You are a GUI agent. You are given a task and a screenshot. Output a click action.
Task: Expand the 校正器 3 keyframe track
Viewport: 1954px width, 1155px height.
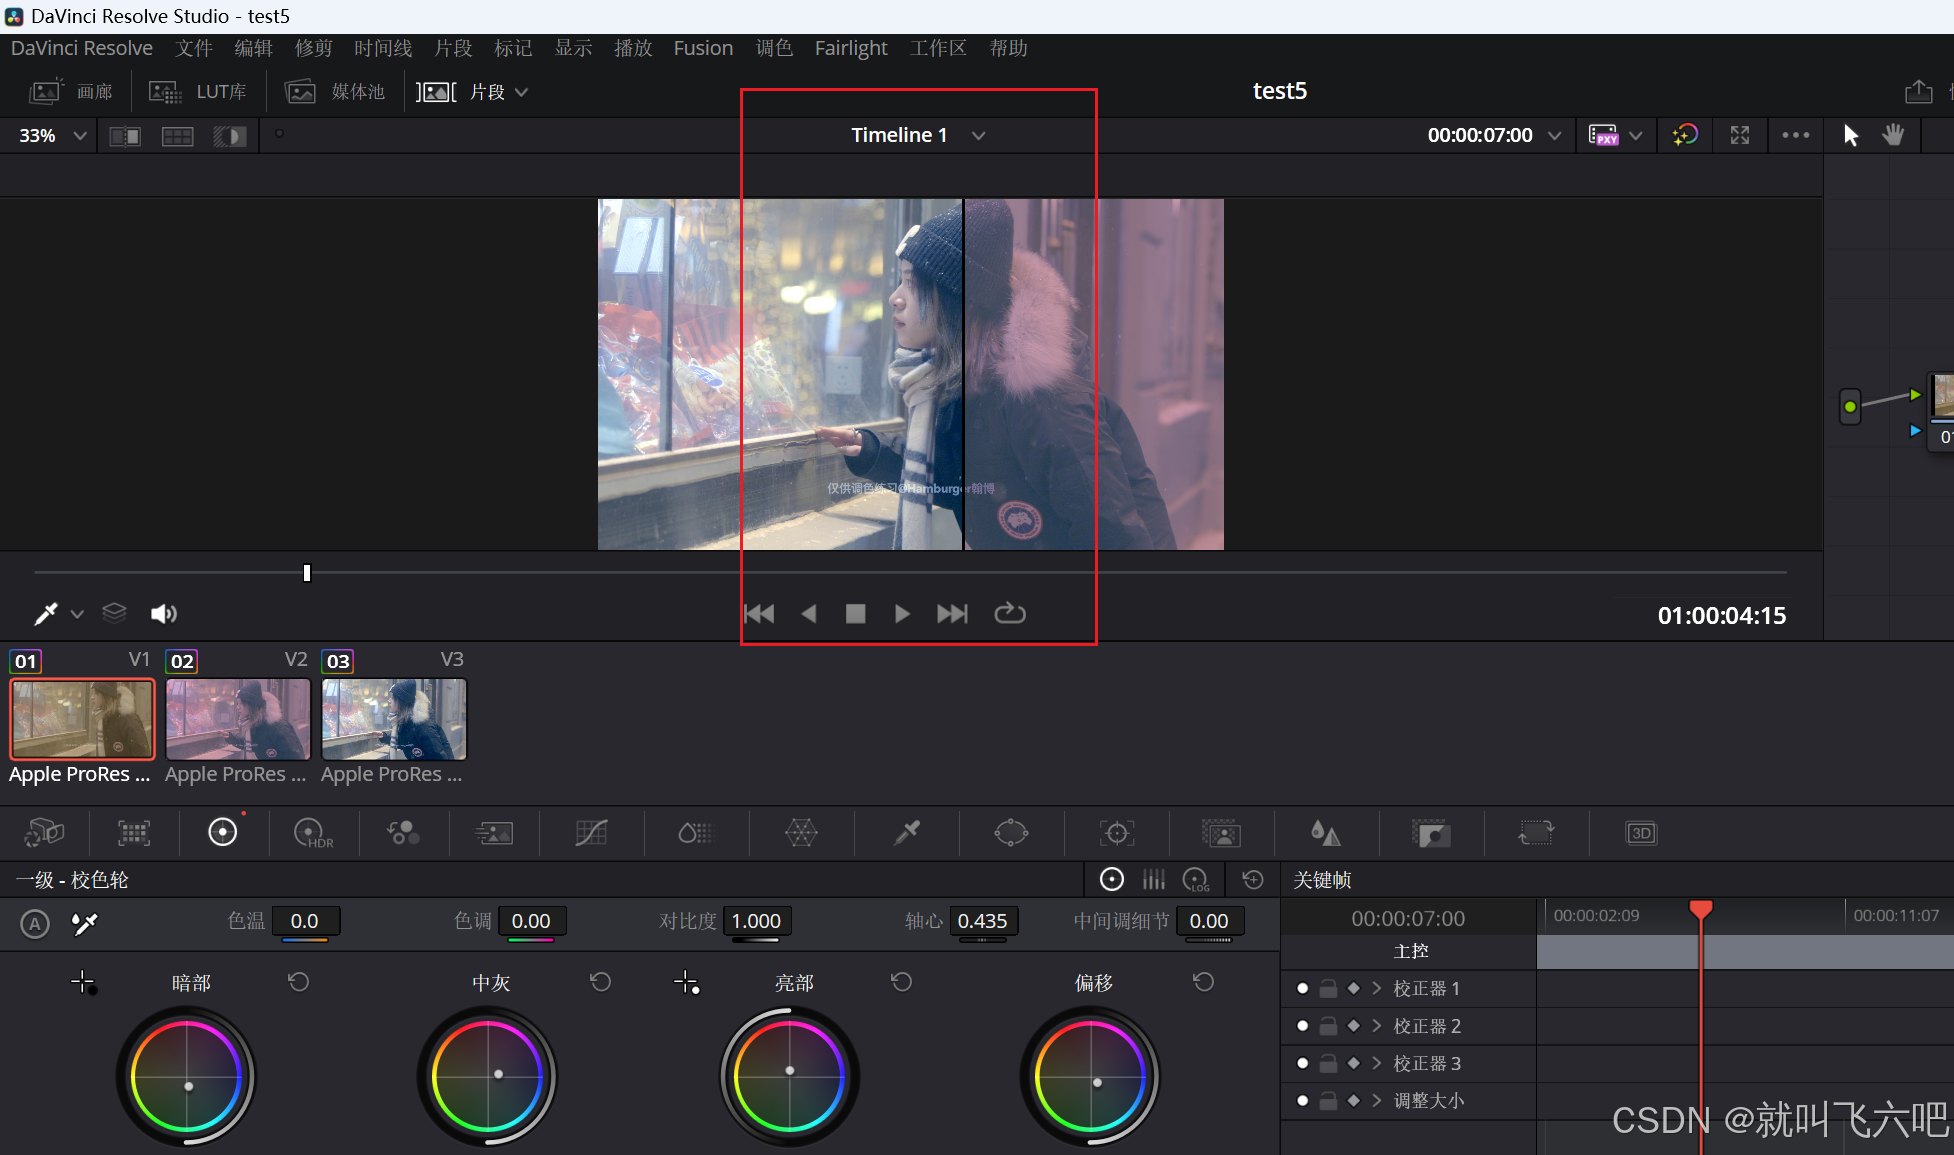[x=1377, y=1063]
